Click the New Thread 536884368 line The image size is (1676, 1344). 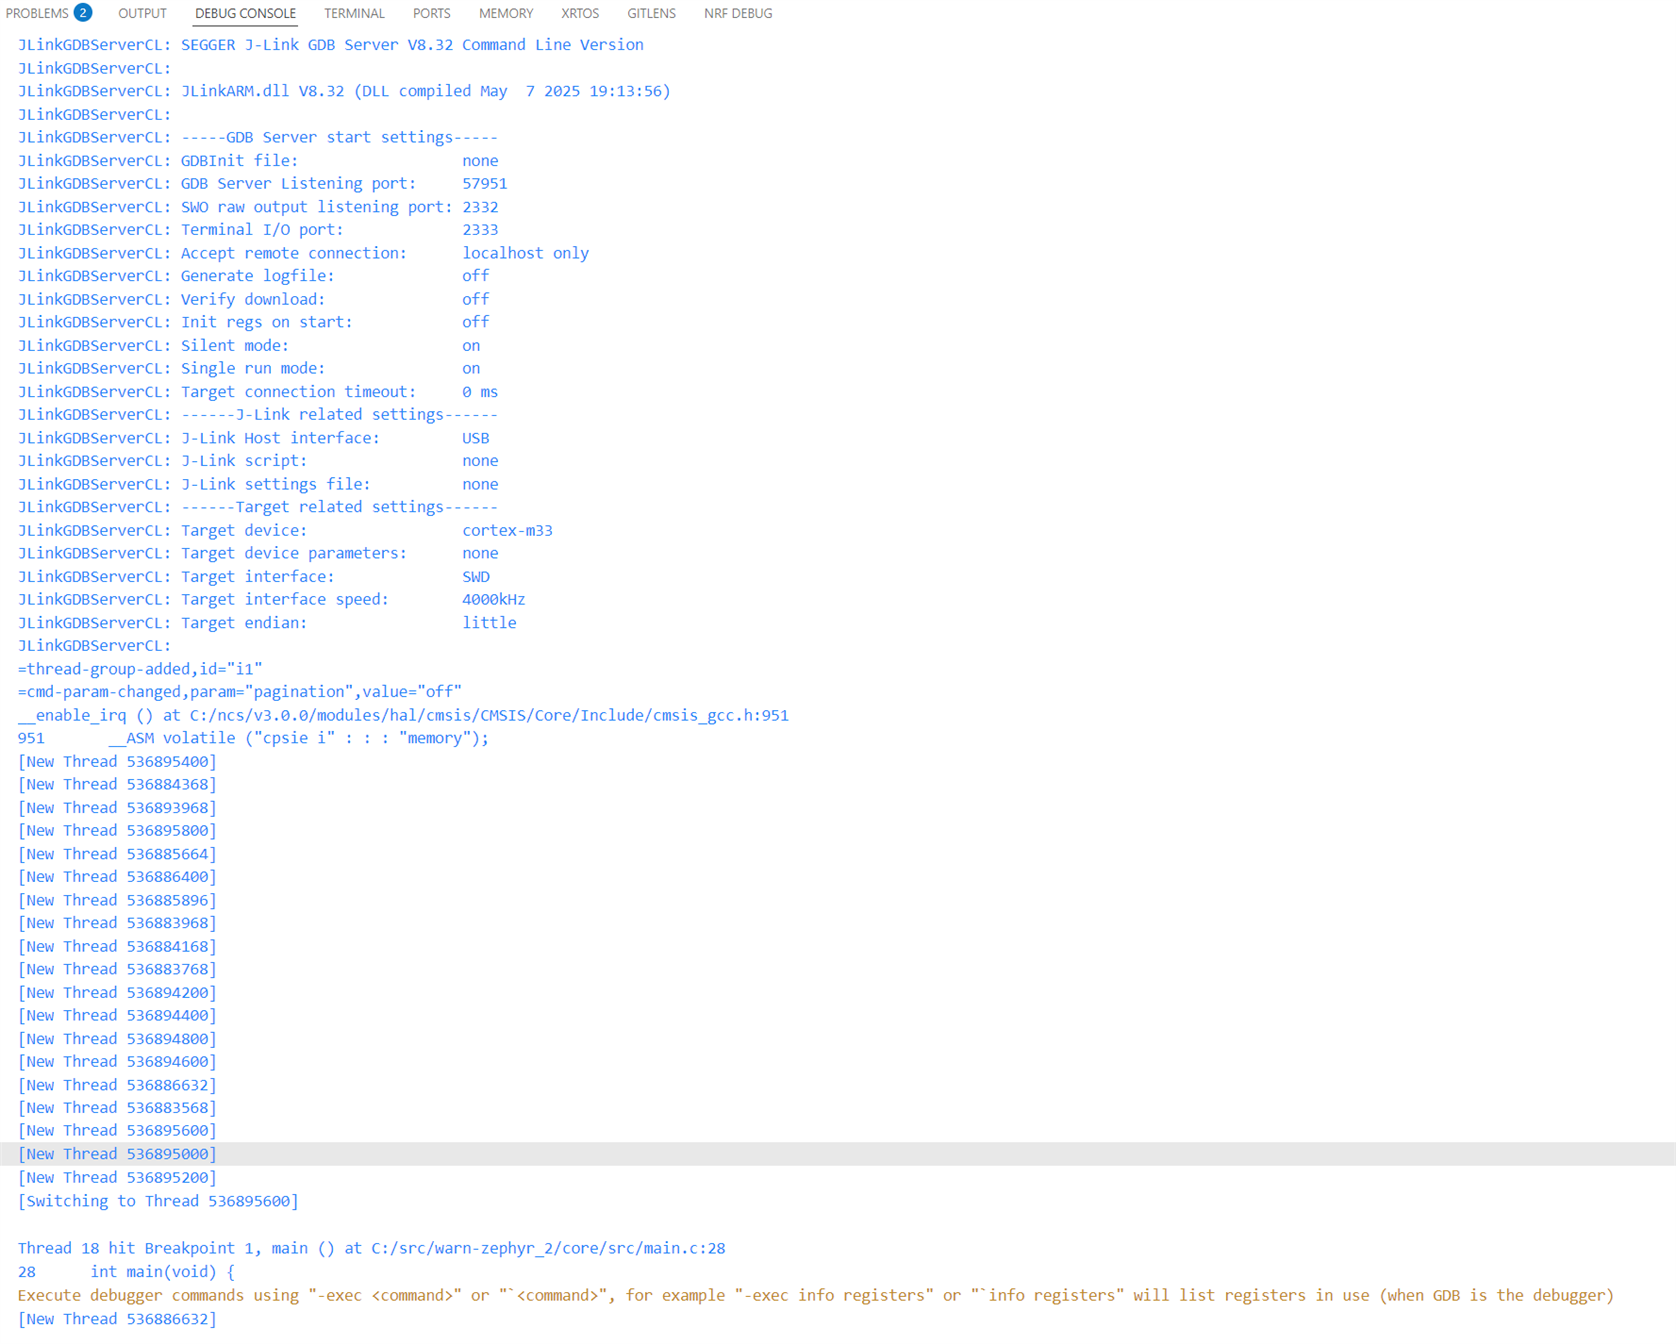click(117, 785)
